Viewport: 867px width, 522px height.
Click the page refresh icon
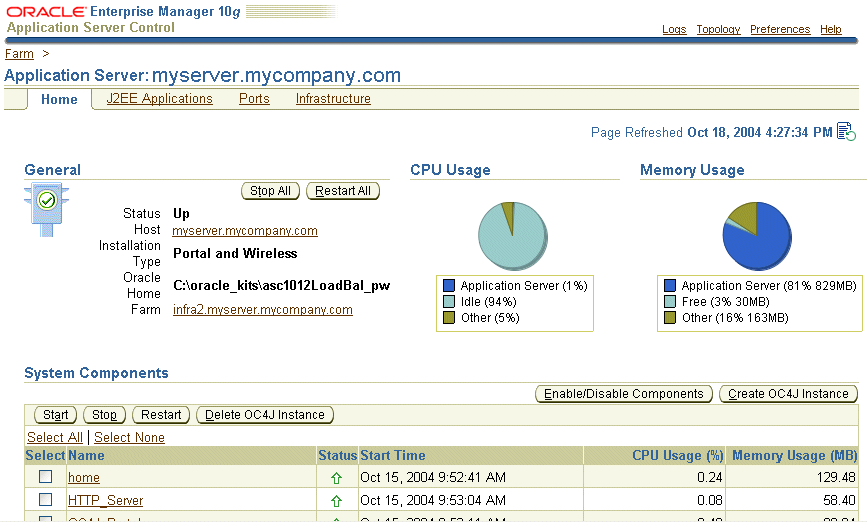pyautogui.click(x=846, y=132)
